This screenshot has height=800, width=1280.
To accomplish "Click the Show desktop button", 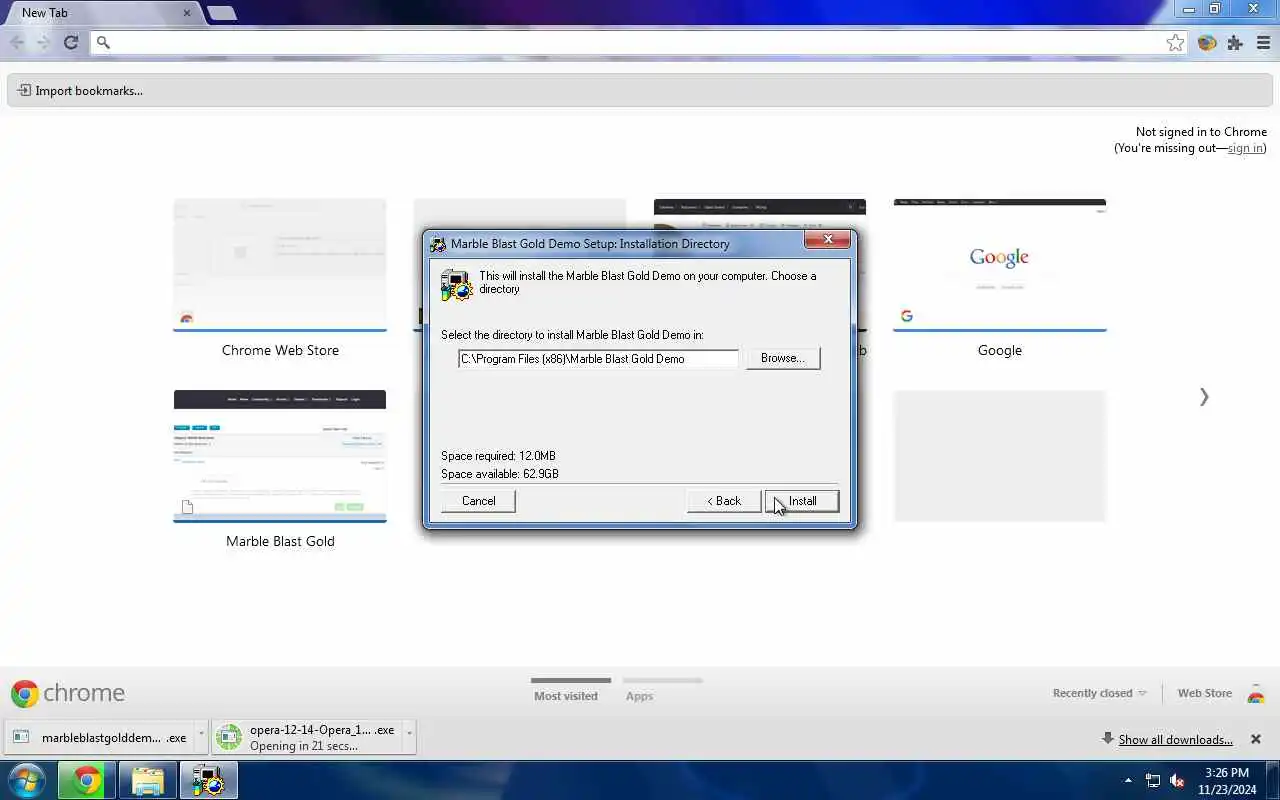I will coord(1273,780).
